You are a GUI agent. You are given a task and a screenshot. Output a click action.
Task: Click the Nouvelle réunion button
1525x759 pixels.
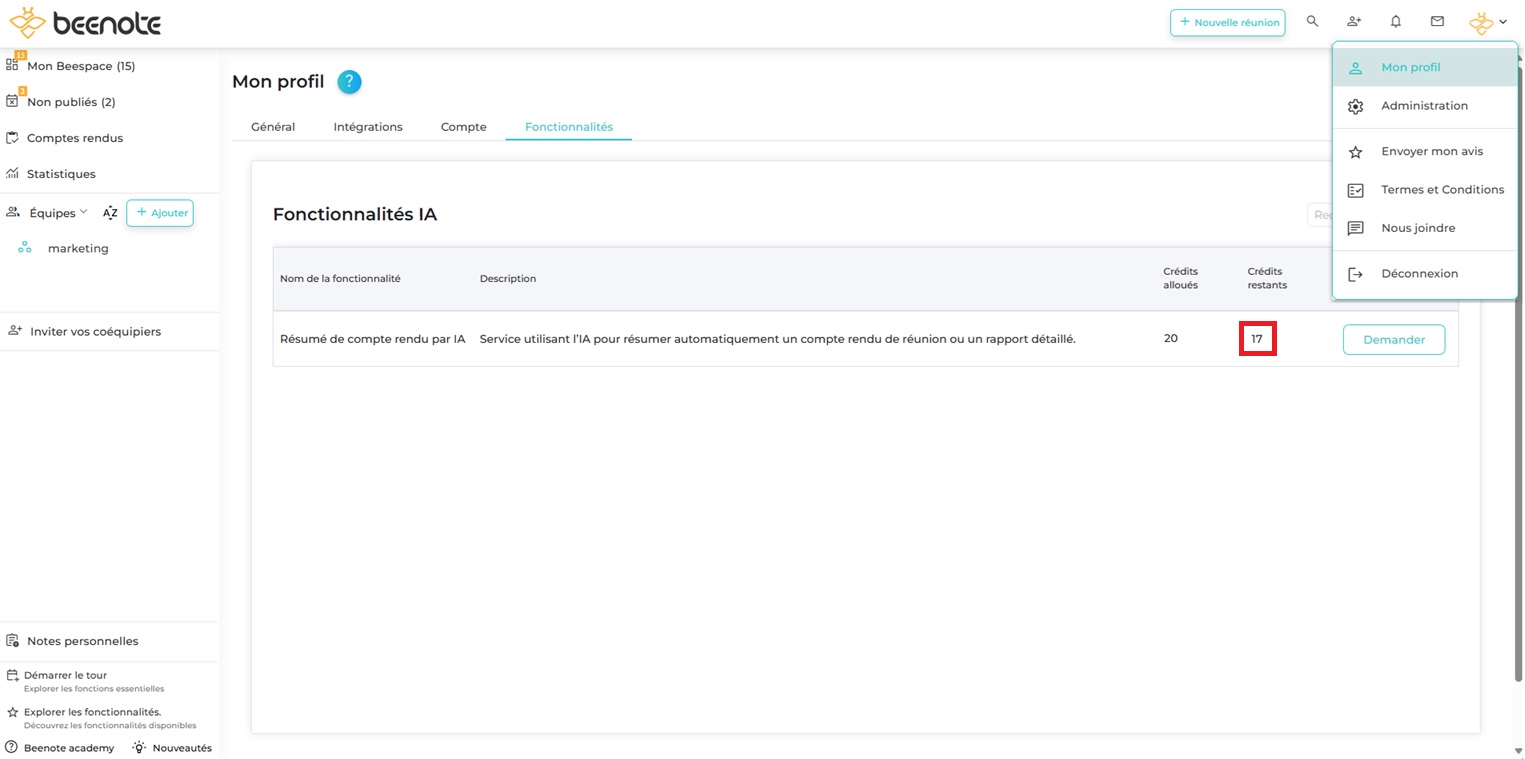(1227, 22)
